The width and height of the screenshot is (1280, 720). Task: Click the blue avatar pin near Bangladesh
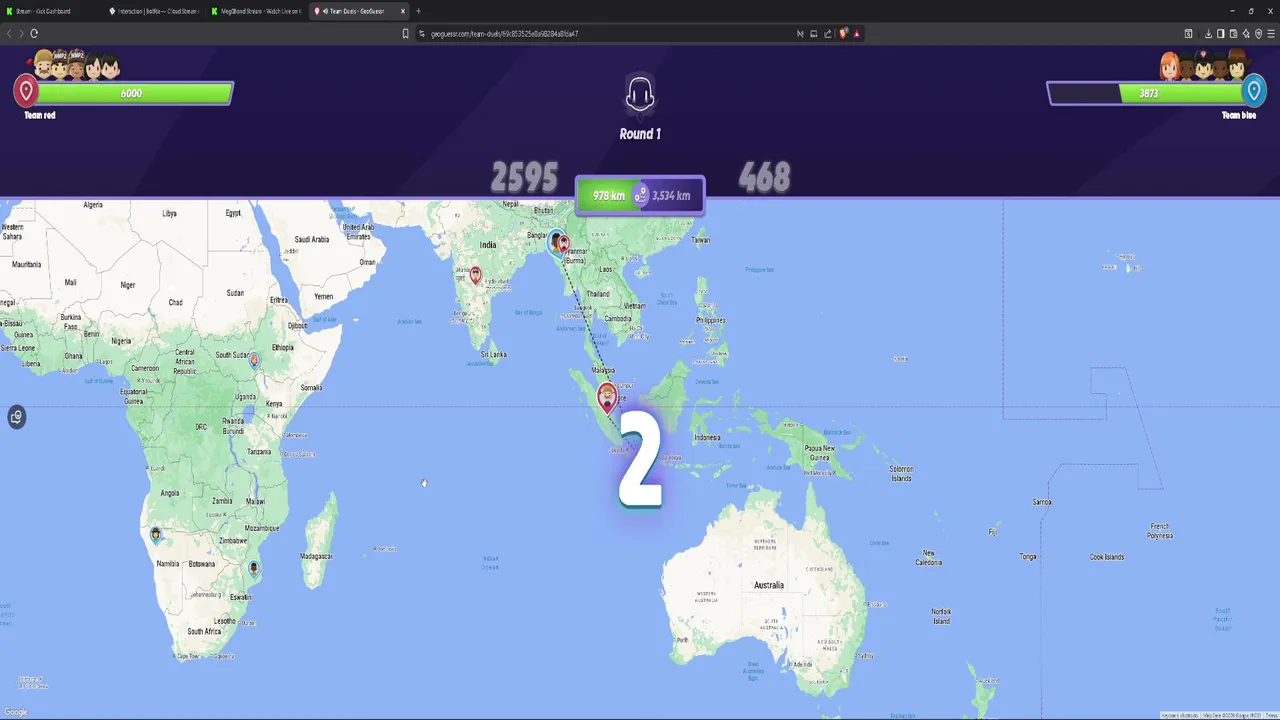(555, 241)
